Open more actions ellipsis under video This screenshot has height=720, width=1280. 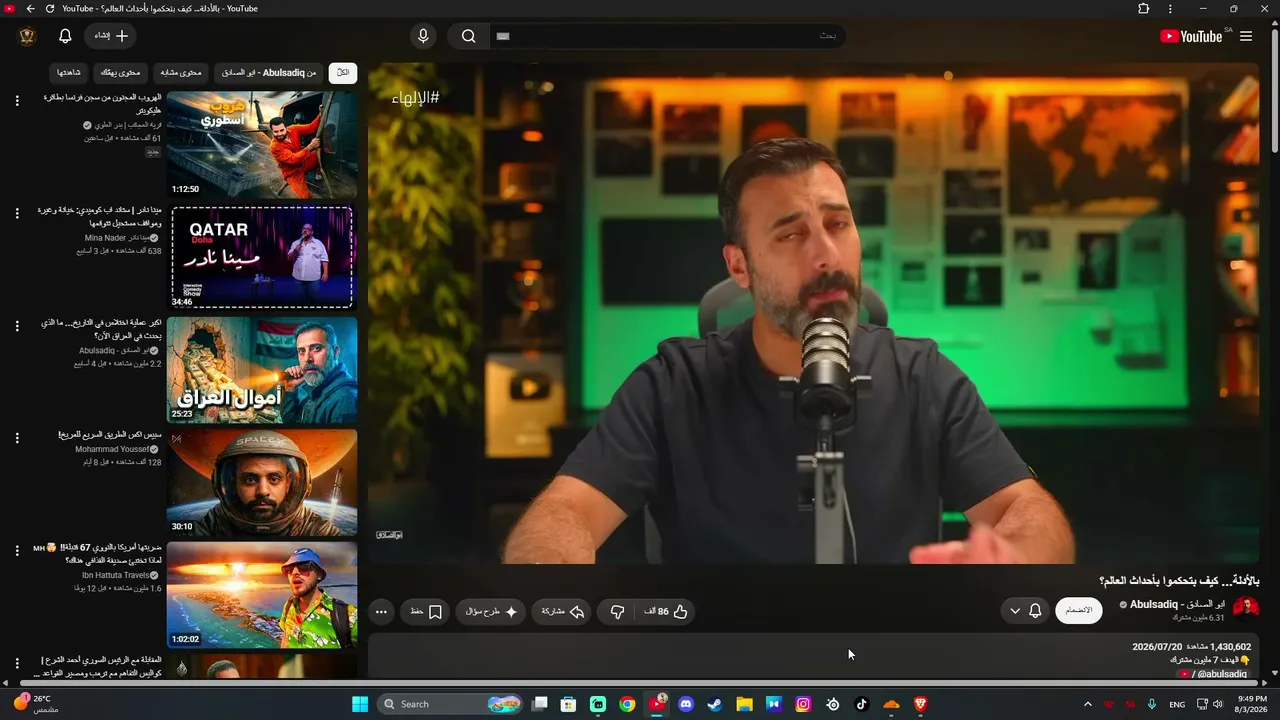pos(381,612)
